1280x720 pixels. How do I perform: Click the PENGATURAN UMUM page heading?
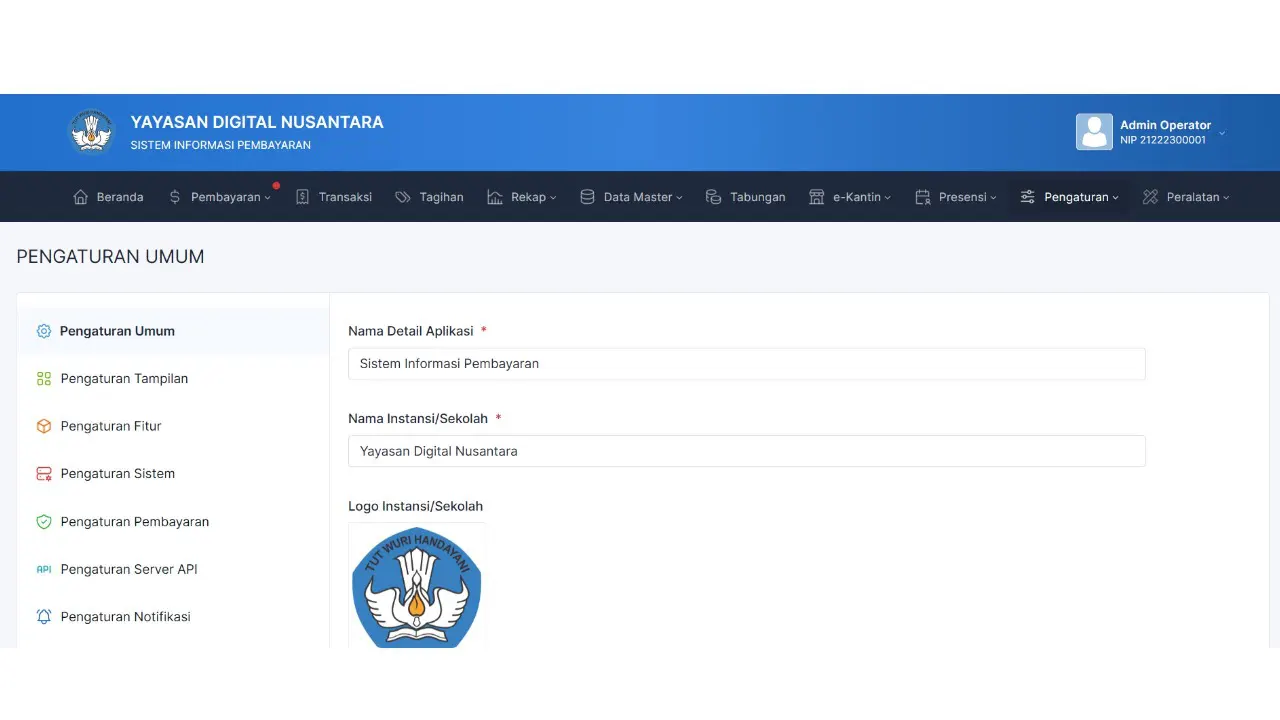pyautogui.click(x=110, y=257)
